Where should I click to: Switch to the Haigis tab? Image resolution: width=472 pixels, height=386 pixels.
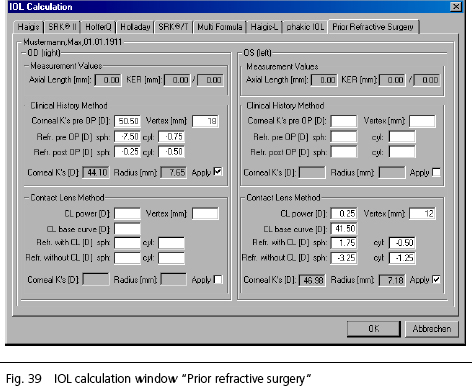pos(29,27)
